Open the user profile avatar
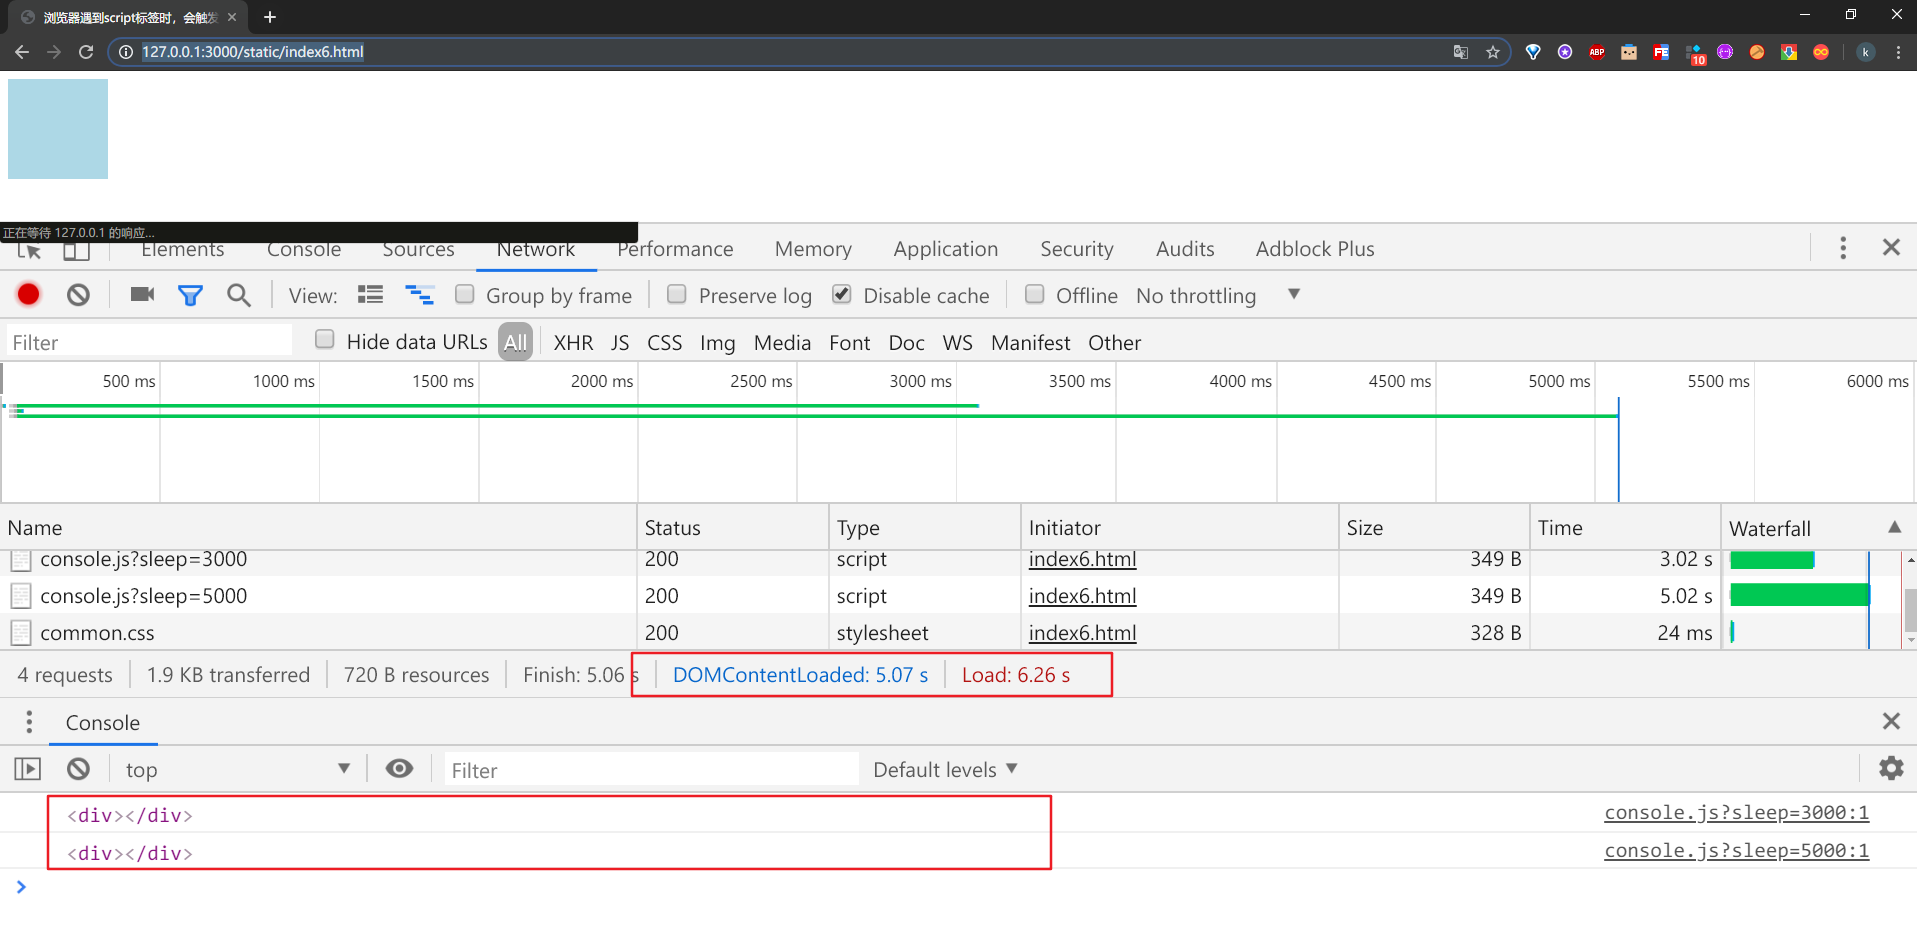This screenshot has height=951, width=1917. coord(1865,52)
